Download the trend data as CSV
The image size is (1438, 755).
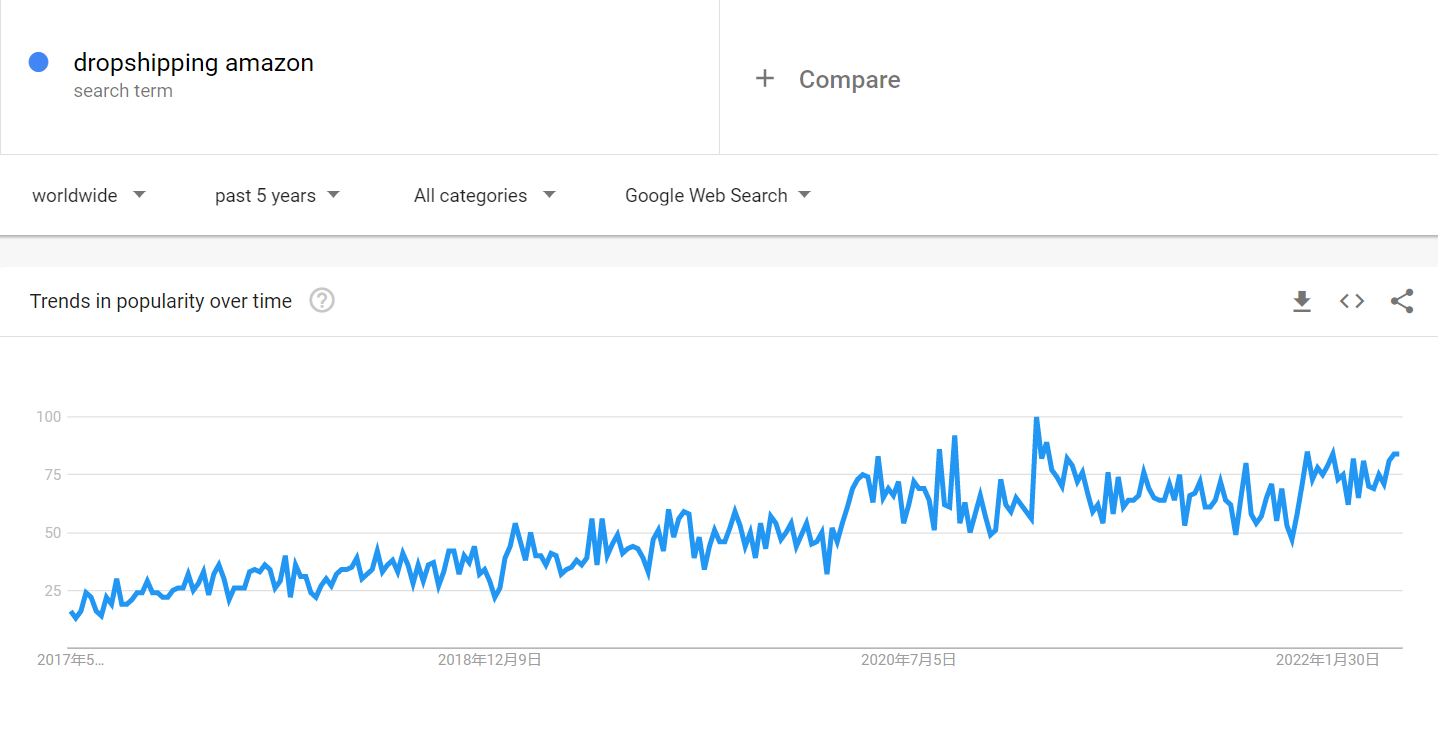point(1301,301)
